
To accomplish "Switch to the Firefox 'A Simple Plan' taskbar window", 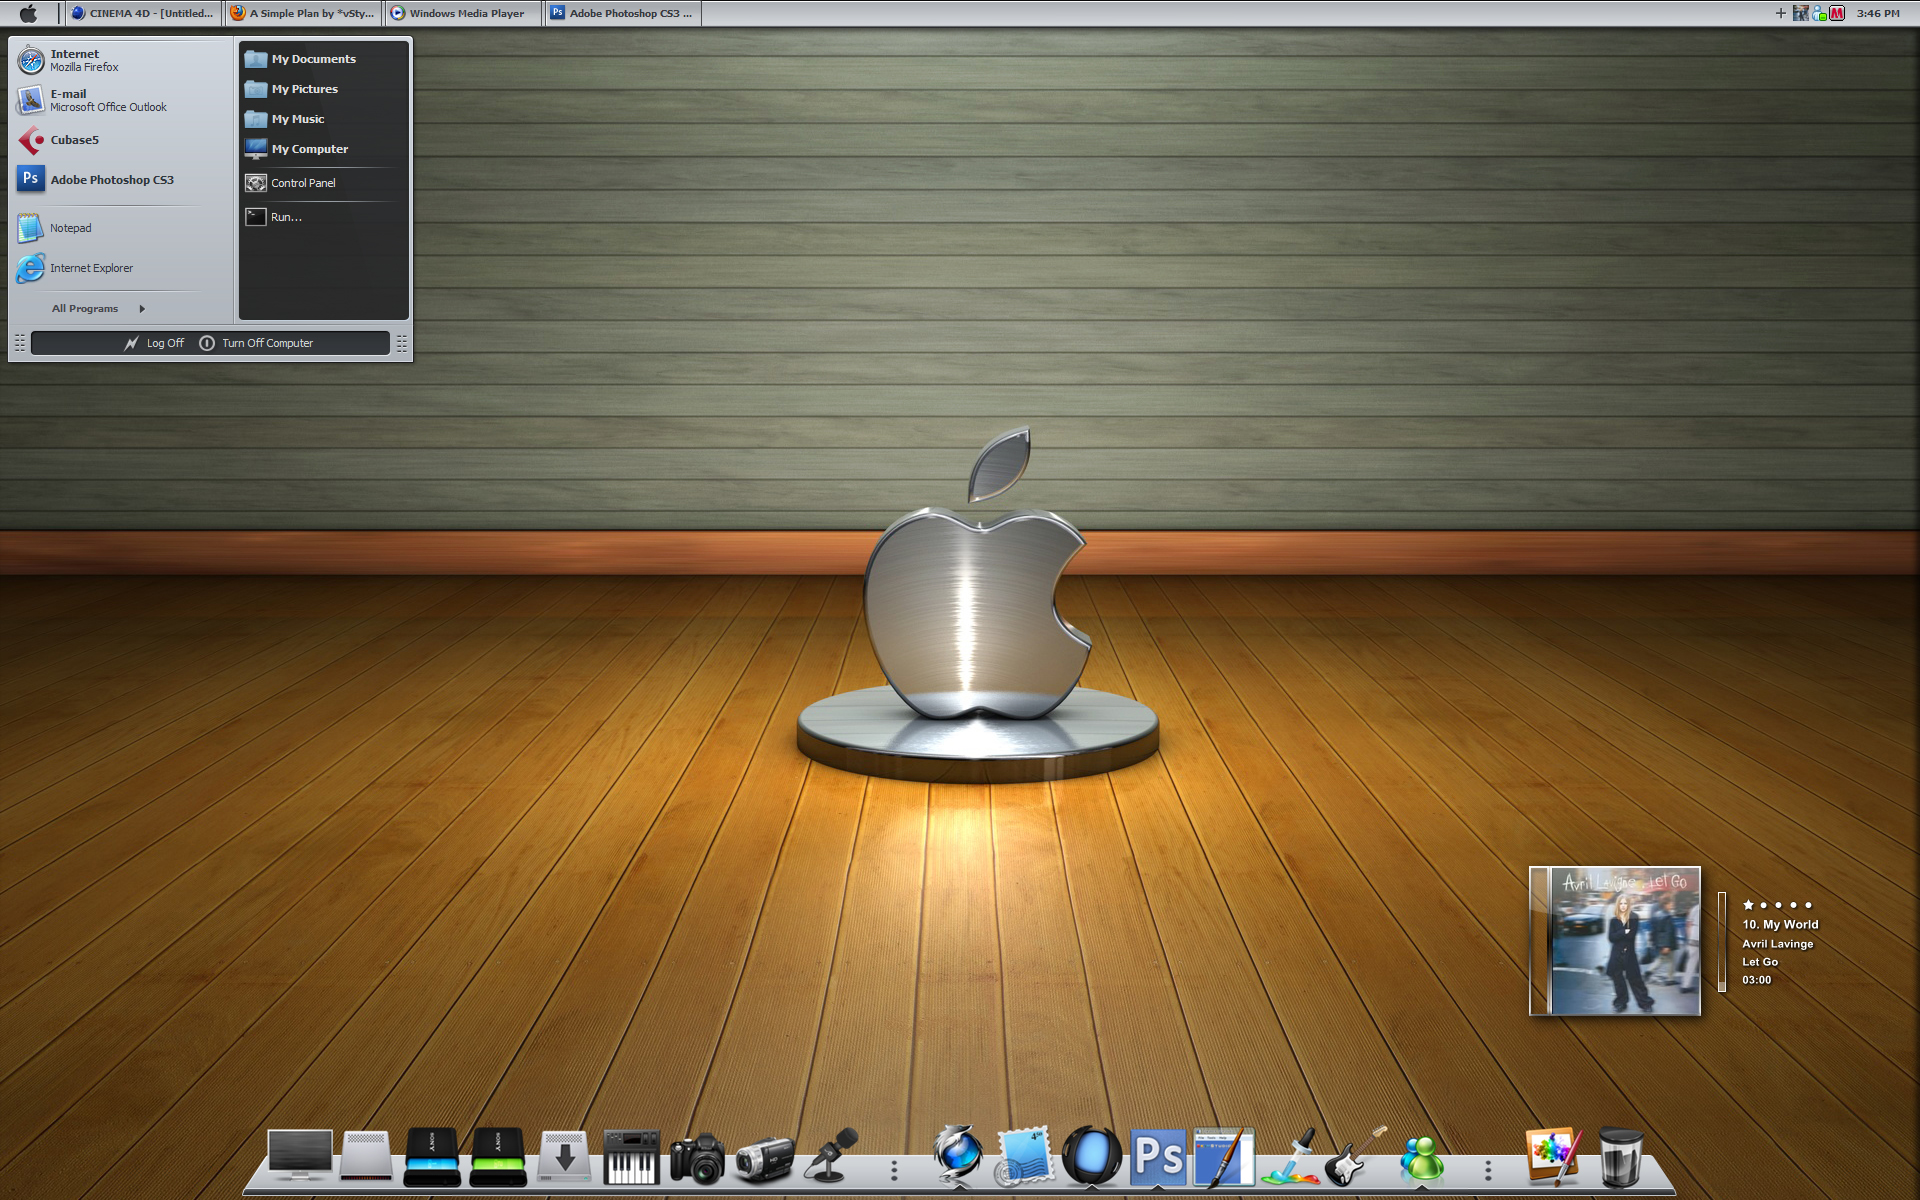I will pos(302,13).
